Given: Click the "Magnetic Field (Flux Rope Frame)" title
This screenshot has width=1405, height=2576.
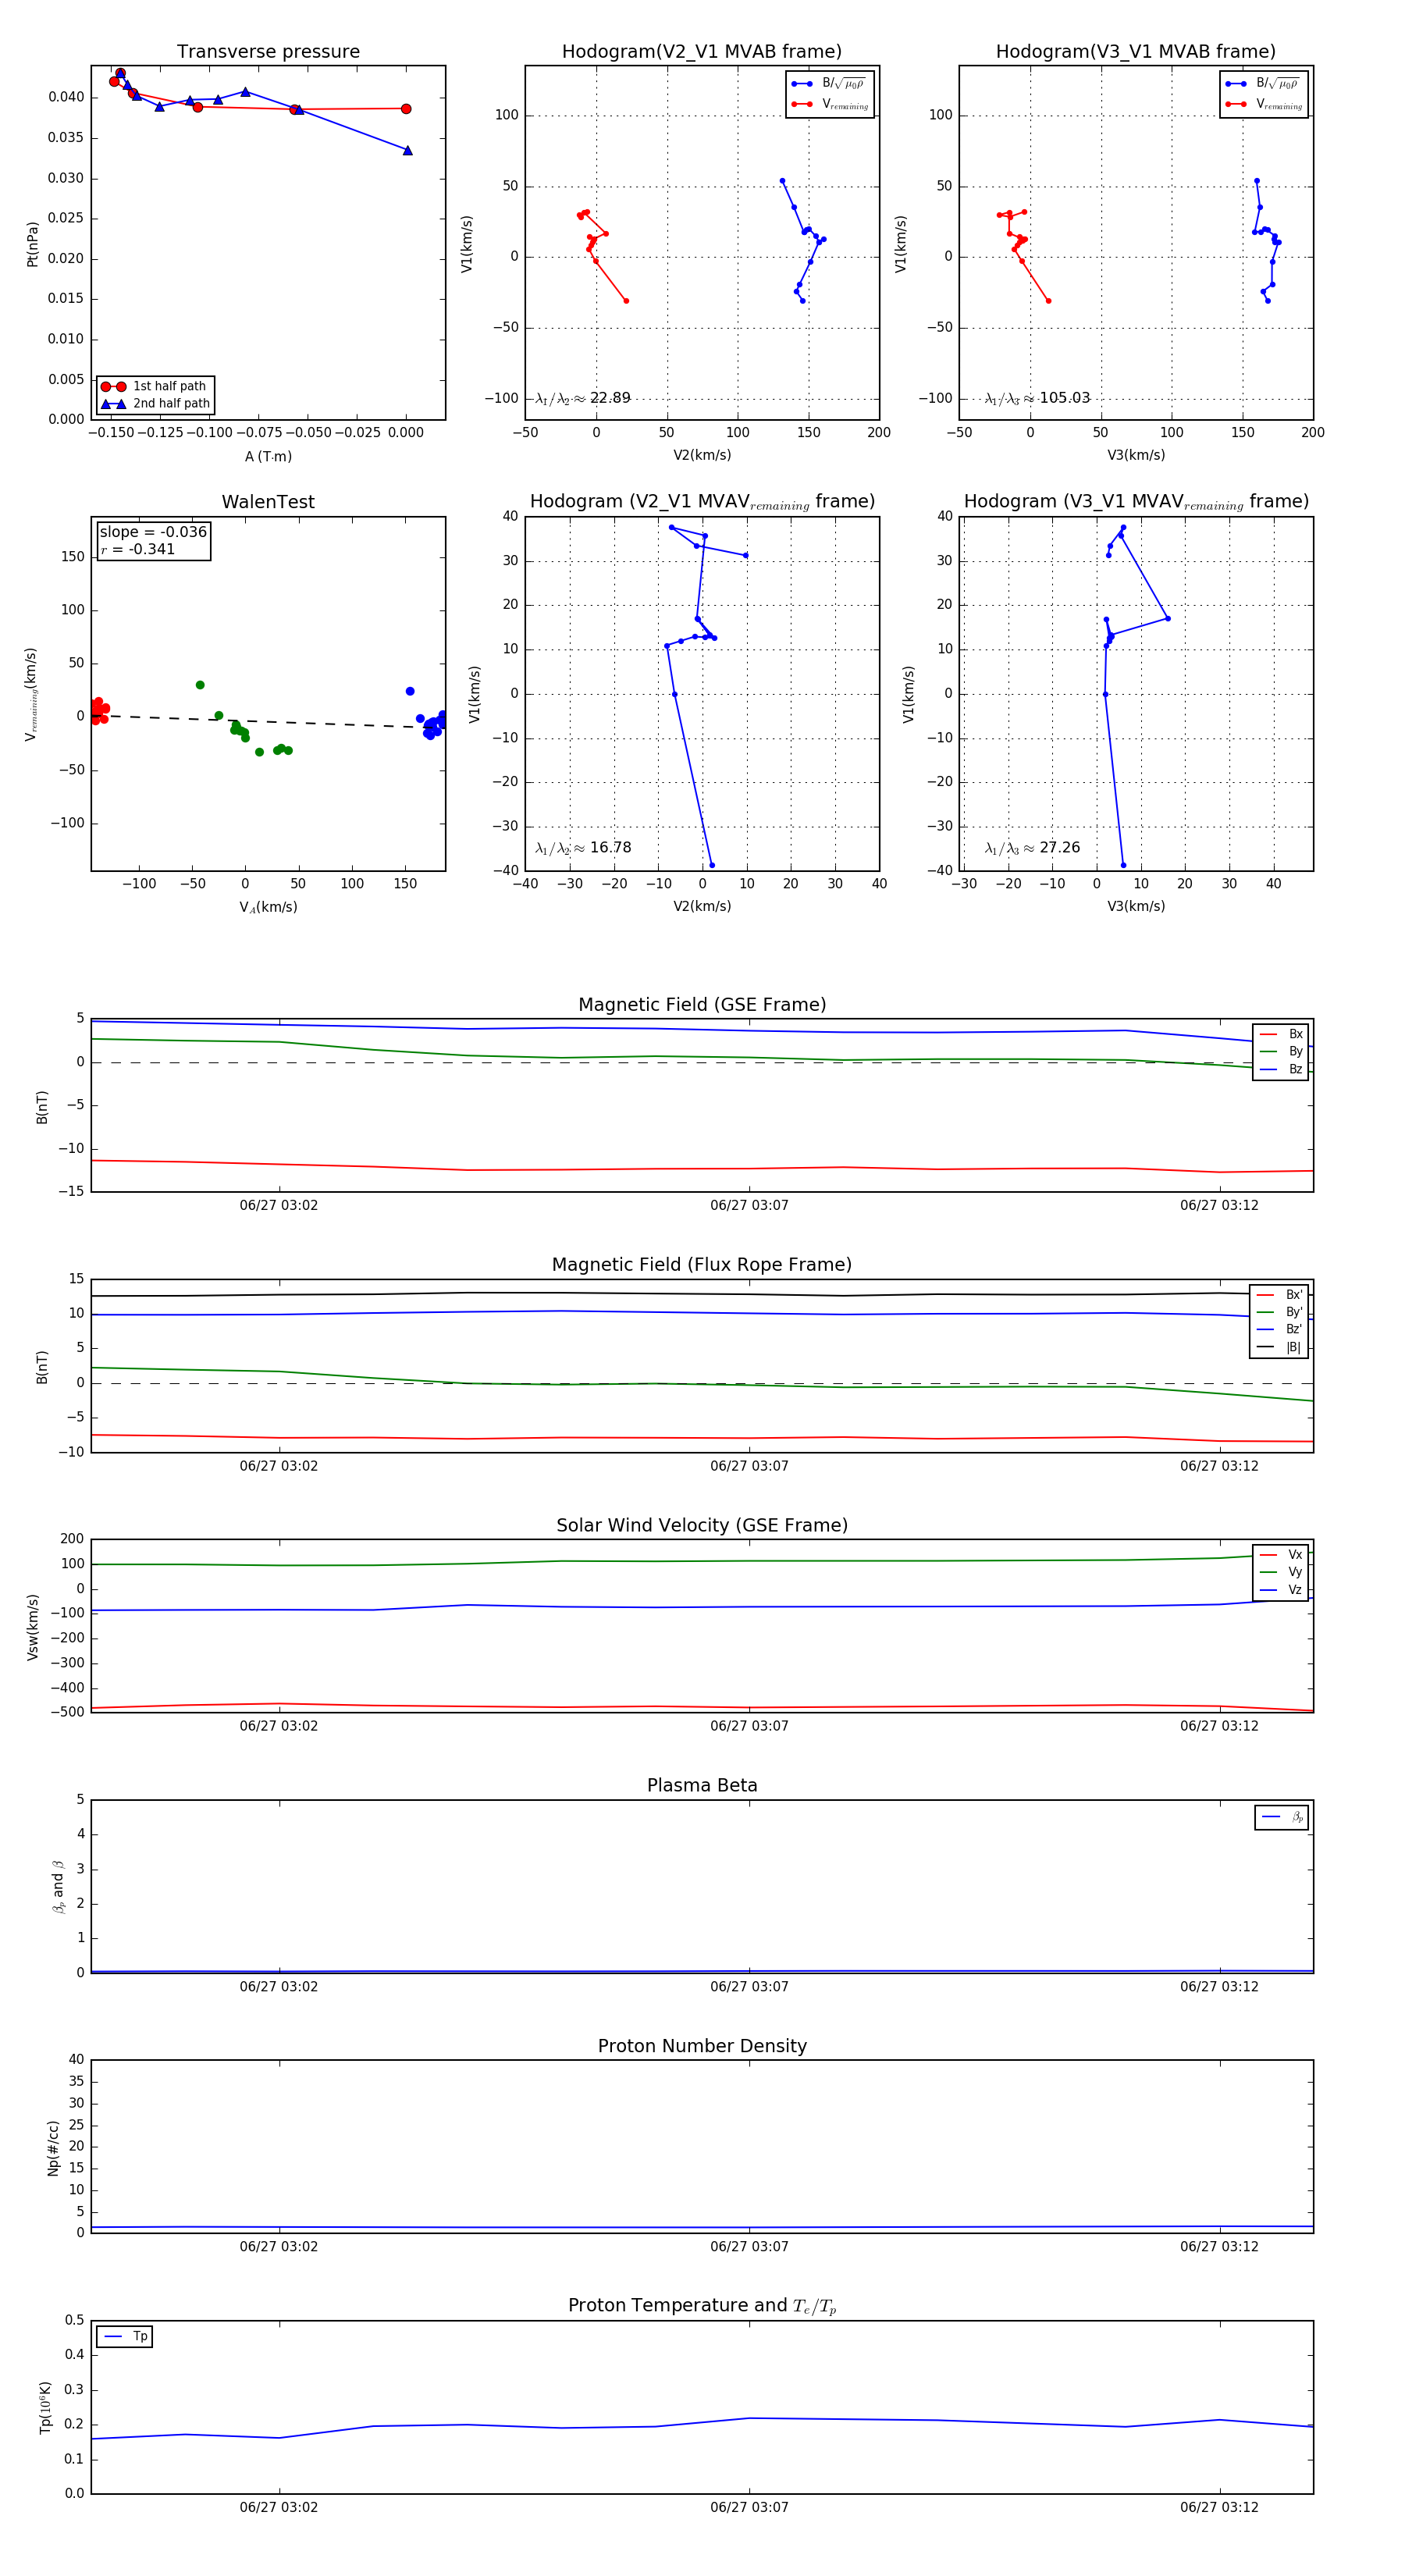Looking at the screenshot, I should coord(702,1265).
